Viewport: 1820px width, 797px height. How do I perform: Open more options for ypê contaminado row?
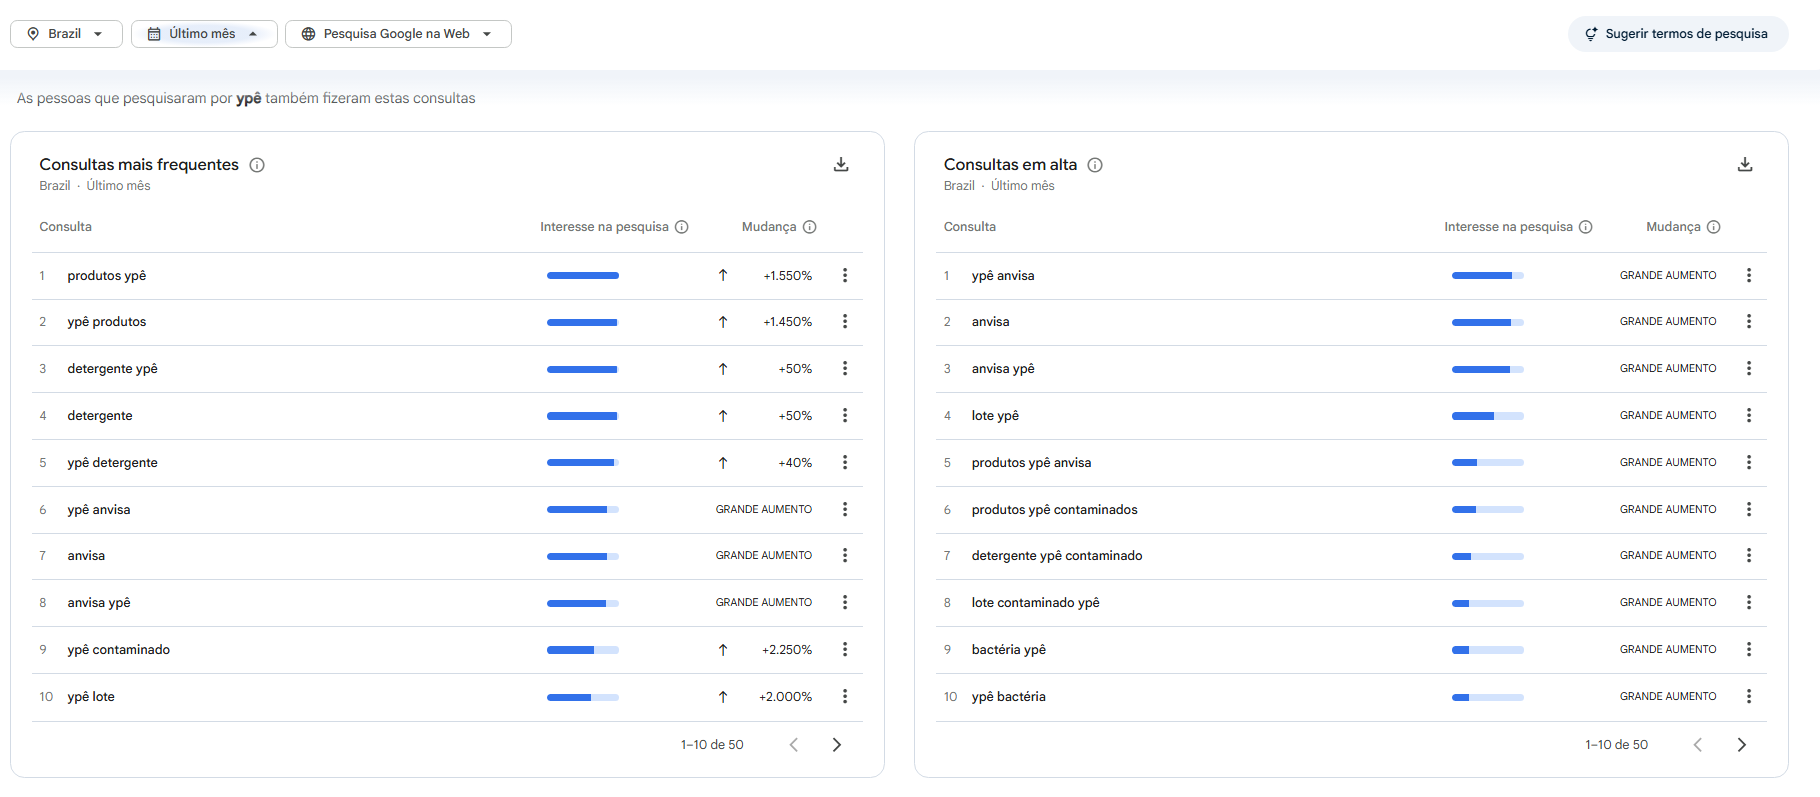click(845, 649)
